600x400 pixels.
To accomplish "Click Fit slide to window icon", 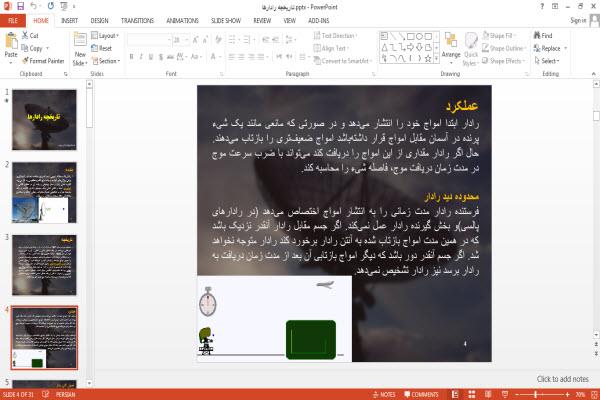I will [595, 394].
